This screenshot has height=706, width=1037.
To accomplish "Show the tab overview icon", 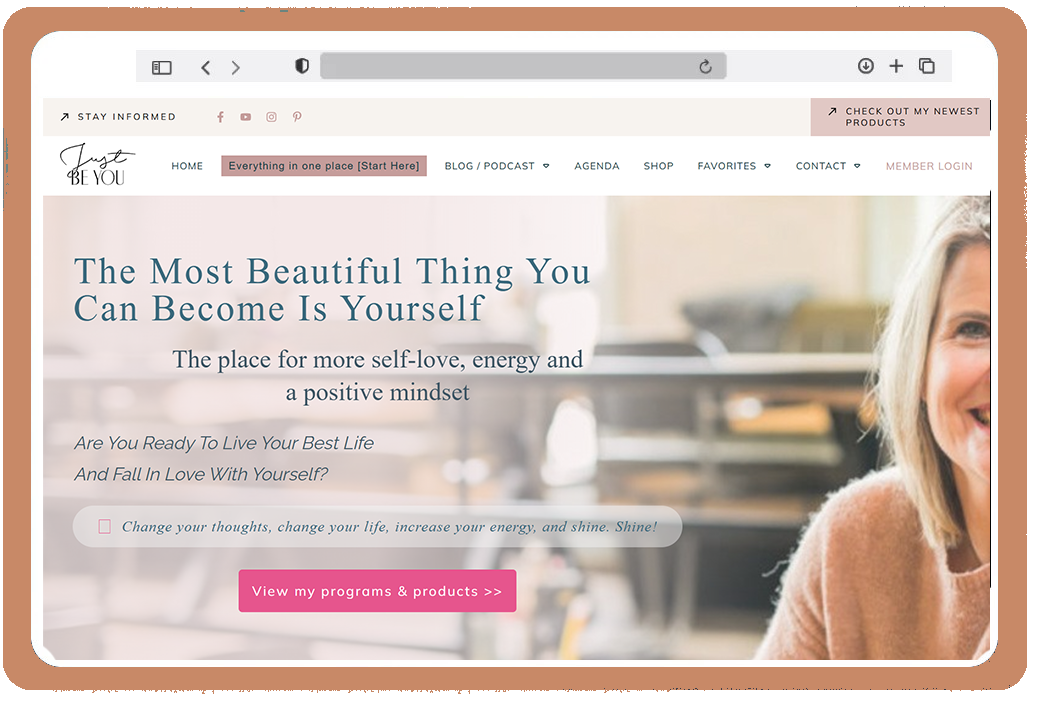I will (x=927, y=66).
